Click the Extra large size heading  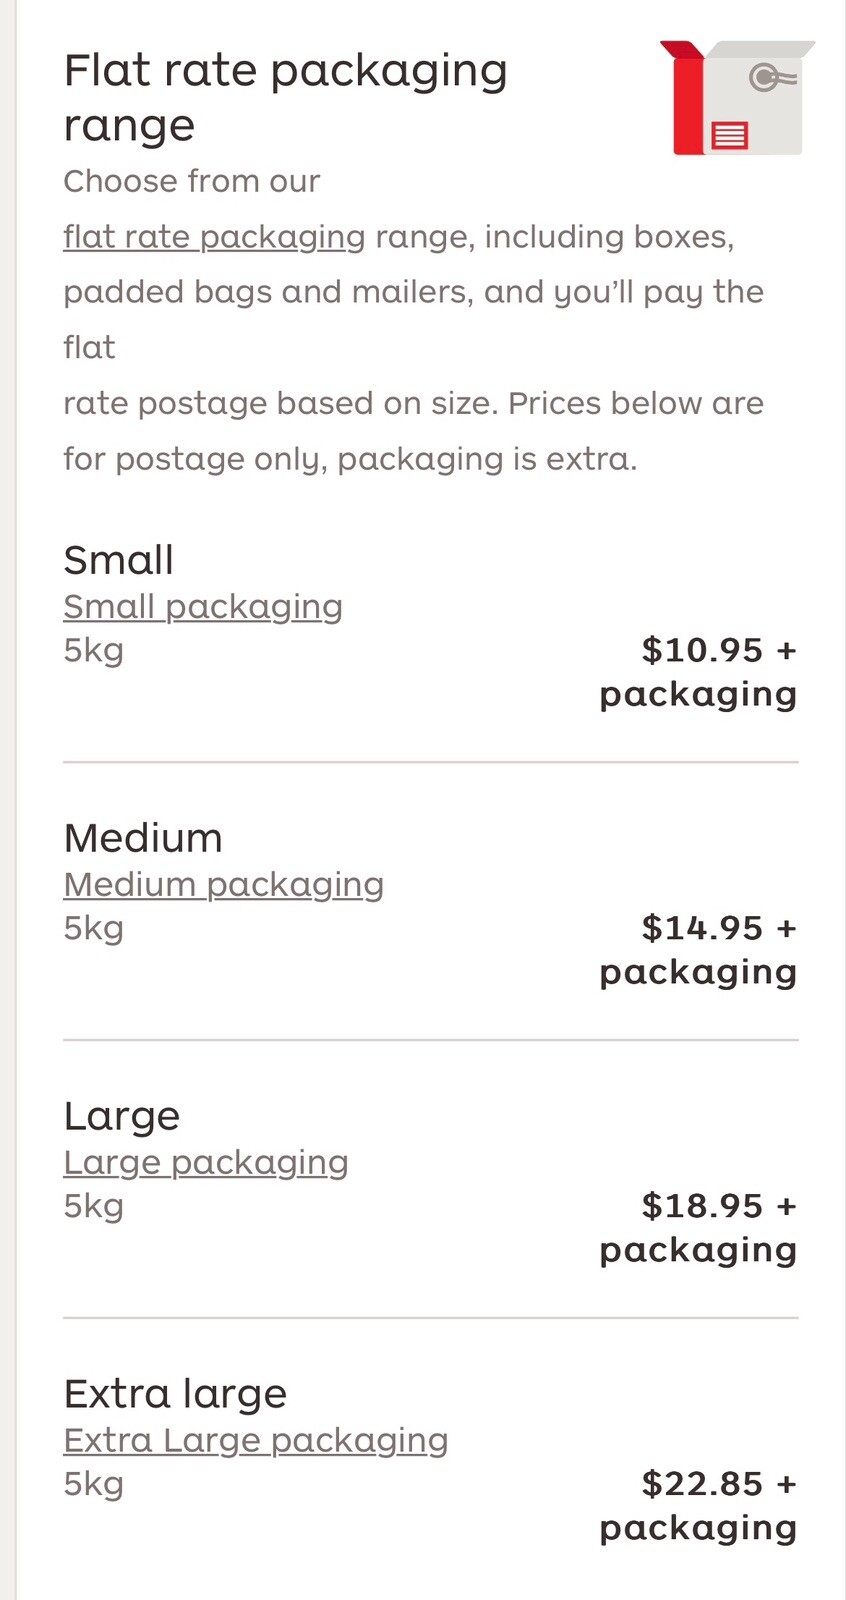tap(175, 1394)
